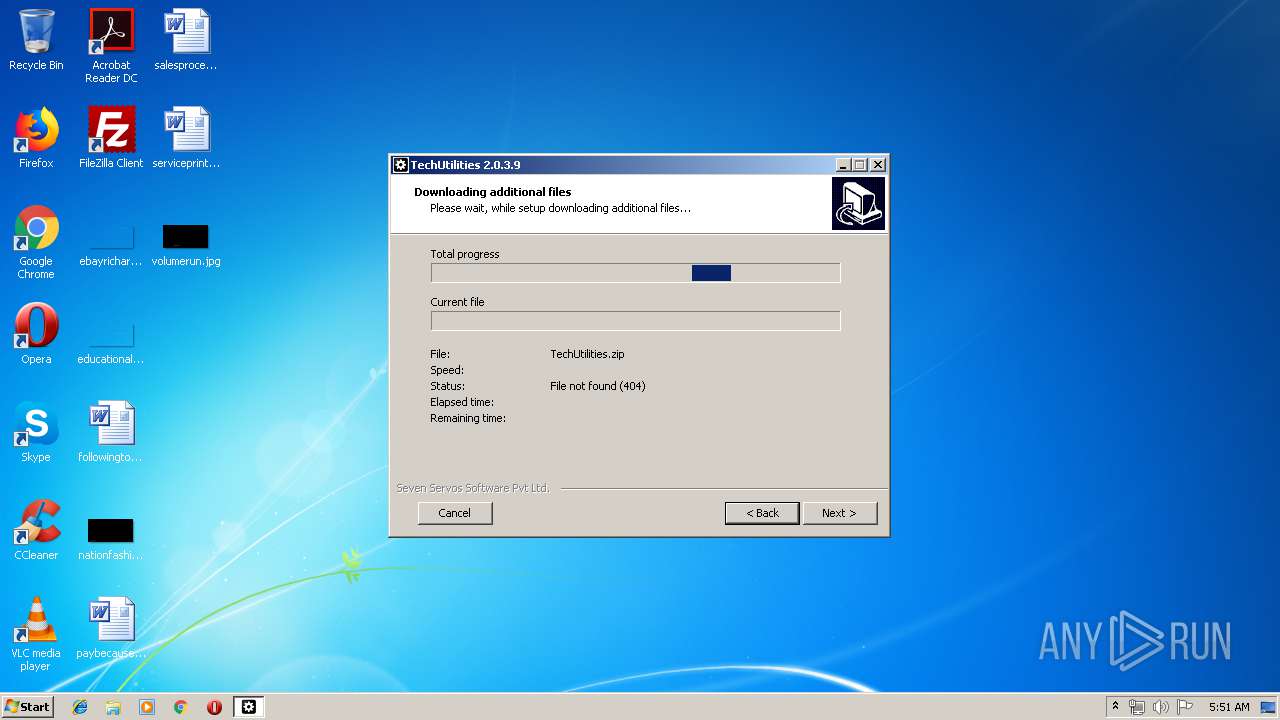This screenshot has width=1280, height=720.
Task: Click the installer computer graphic icon
Action: (x=858, y=204)
